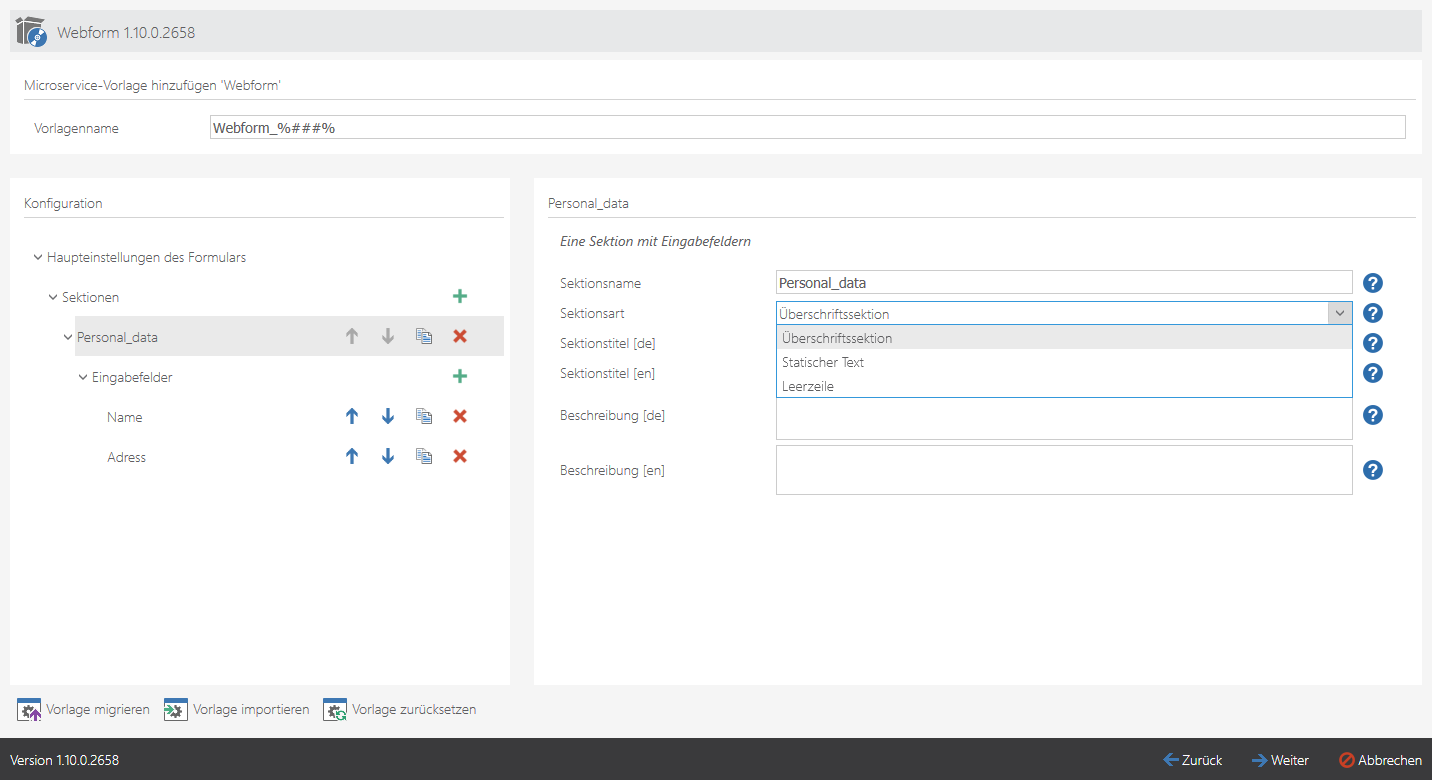Collapse the Eingabefelder tree node
This screenshot has width=1432, height=780.
point(83,377)
